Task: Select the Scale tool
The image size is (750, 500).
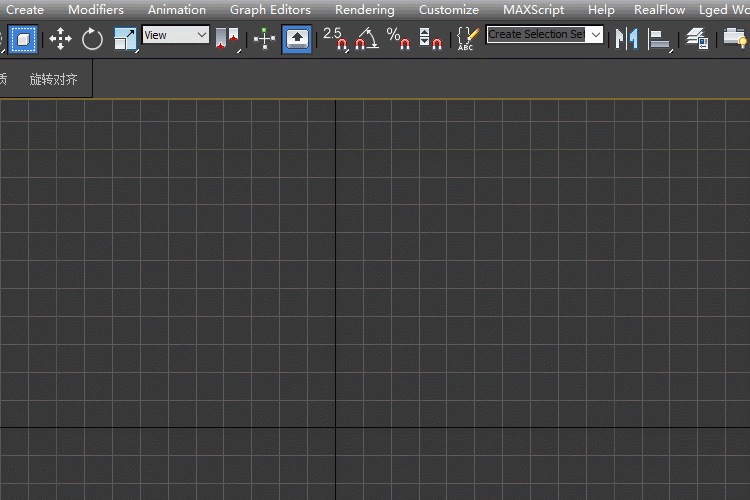Action: click(x=125, y=39)
